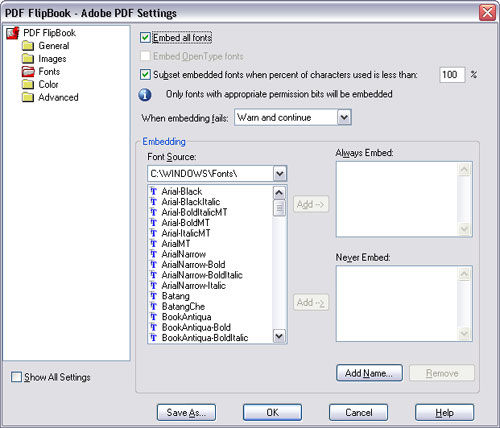Select the Images settings page

pos(52,59)
